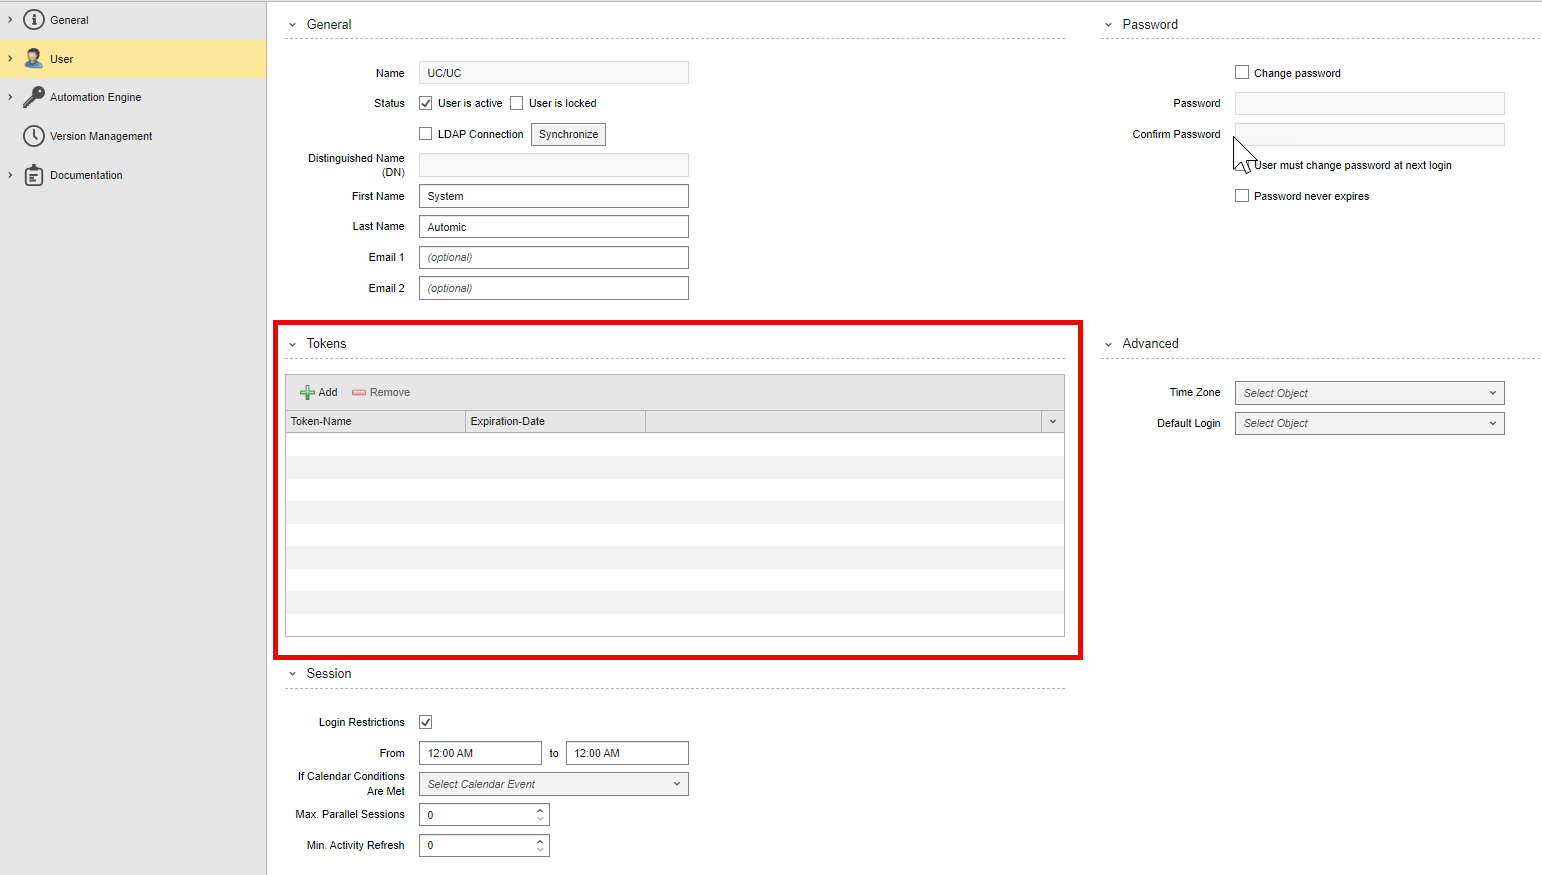Image resolution: width=1542 pixels, height=875 pixels.
Task: Open the Time Zone dropdown
Action: click(1369, 393)
